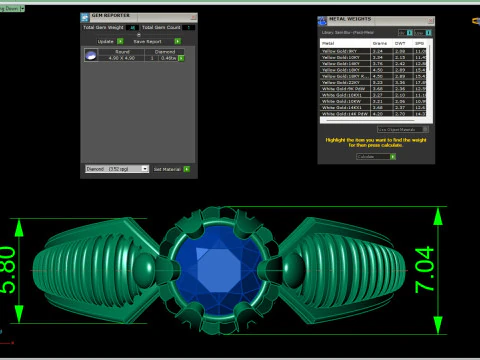The width and height of the screenshot is (480, 360).
Task: Click the 0.45tw weight cell
Action: tap(168, 58)
